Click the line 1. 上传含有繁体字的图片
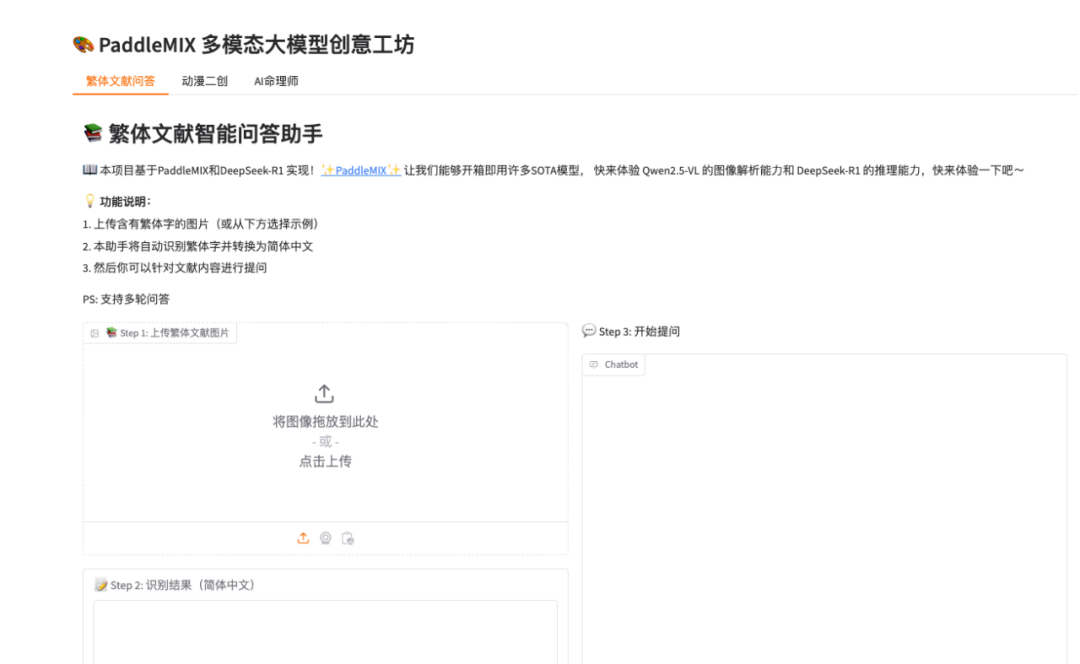Image resolution: width=1080 pixels, height=664 pixels. click(x=200, y=224)
